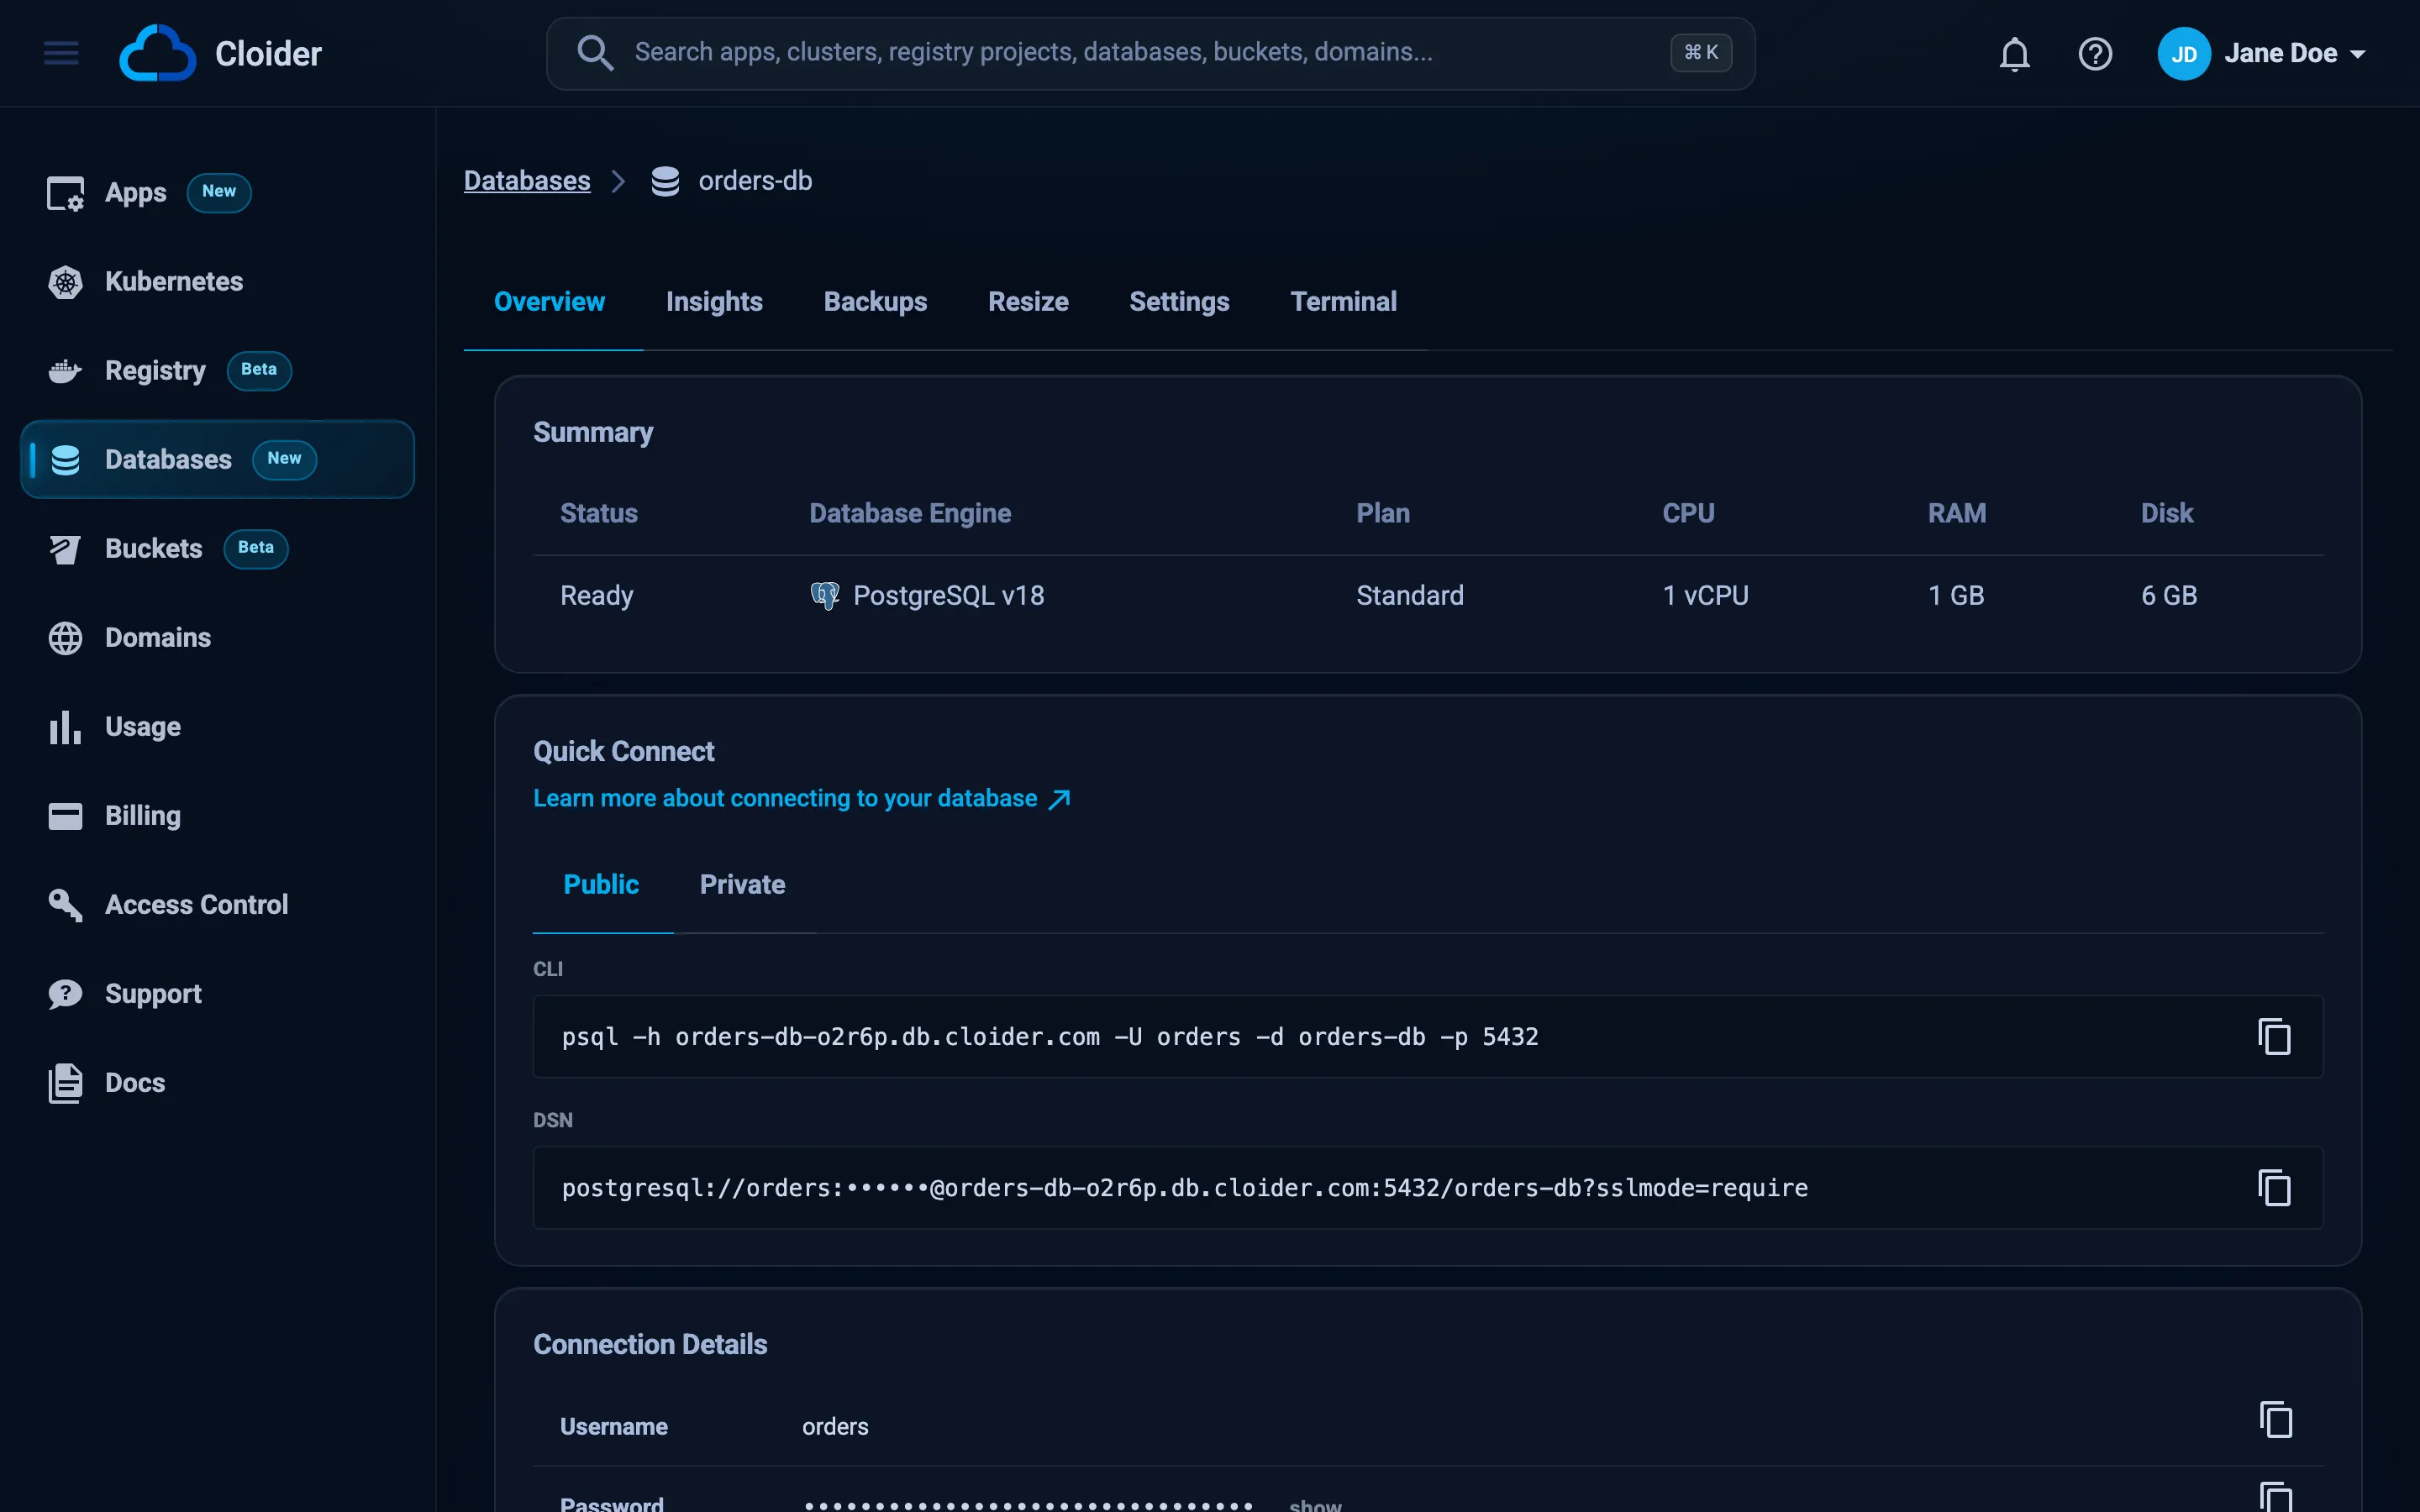Copy the CLI psql command

[x=2274, y=1037]
